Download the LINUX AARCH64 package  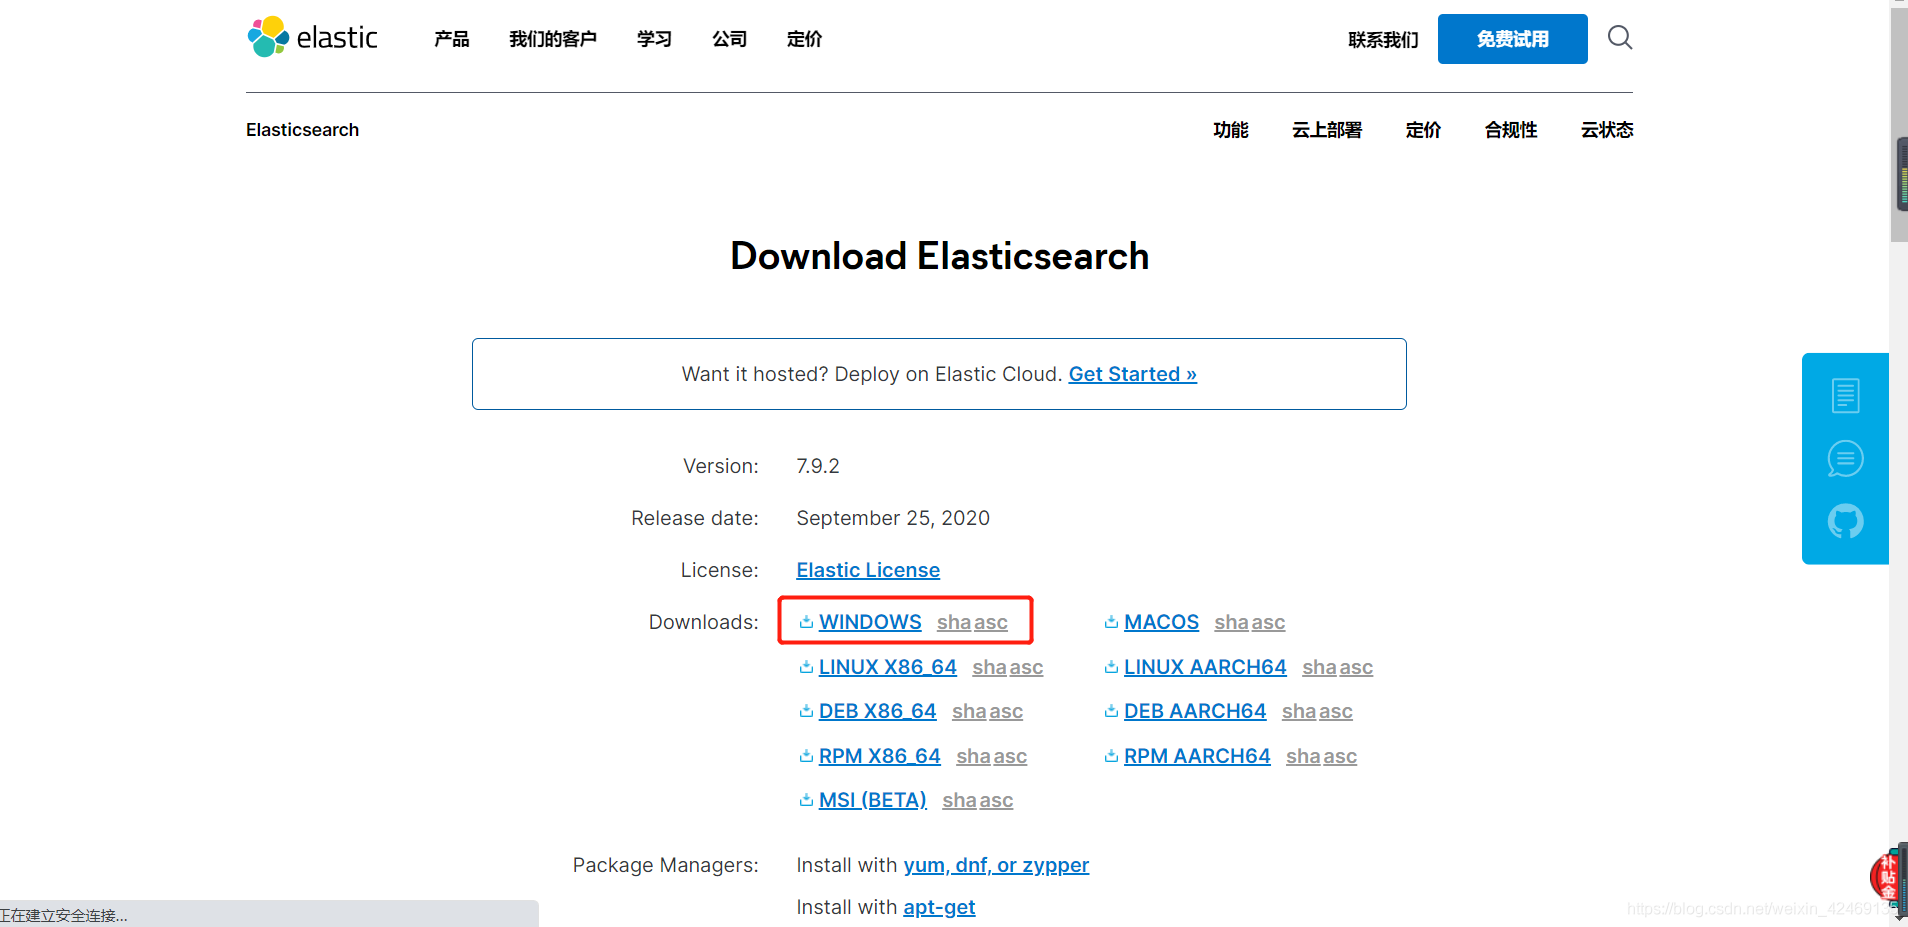coord(1205,667)
